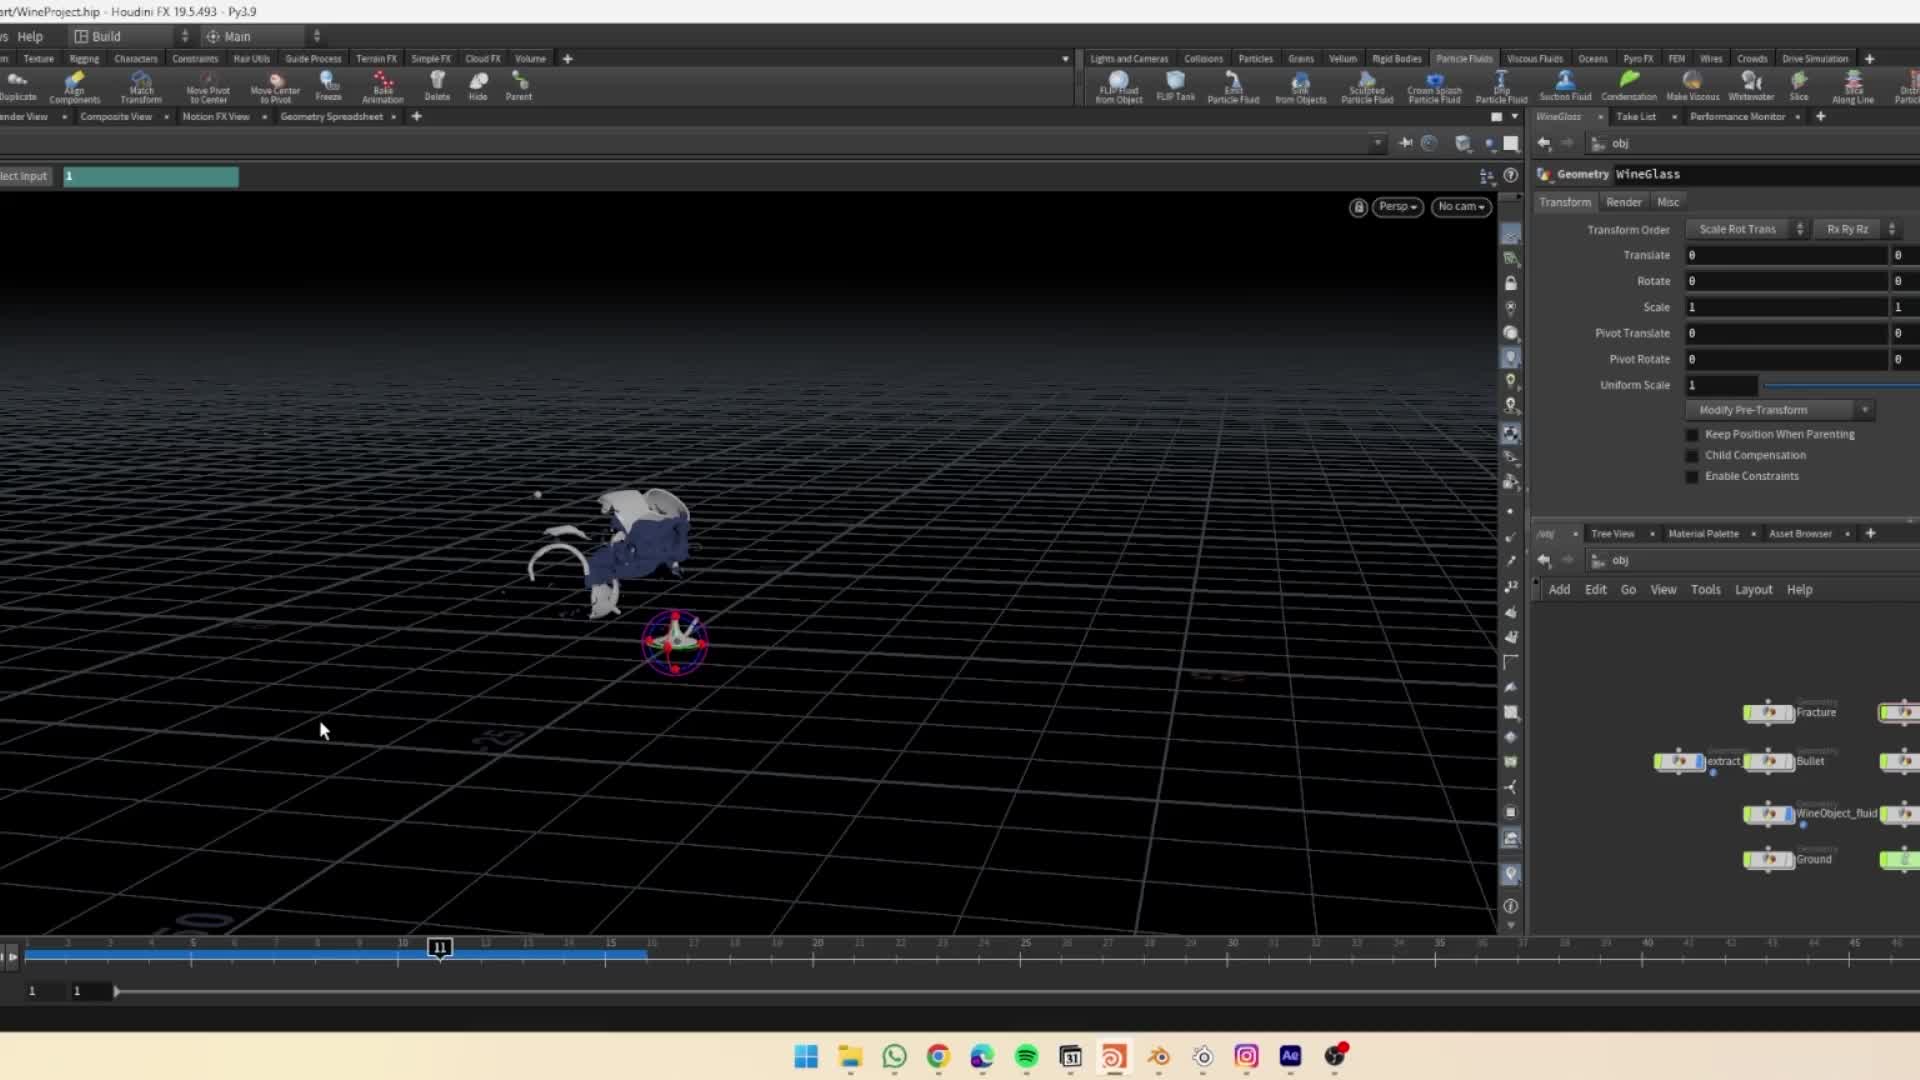This screenshot has width=1920, height=1080.
Task: Toggle the Enable Constraints checkbox
Action: (1692, 477)
